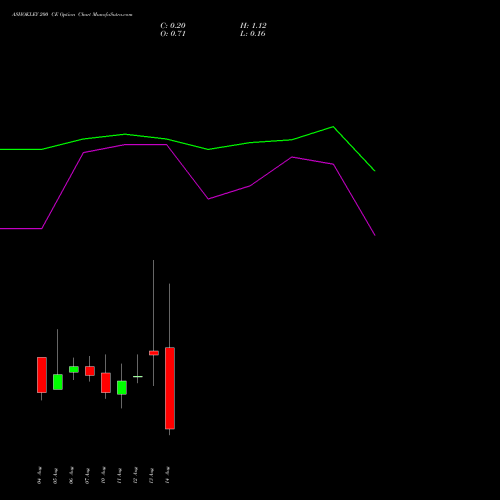Click the ASHOKLEY CE Options Chart title
This screenshot has height=500, width=500.
pos(72,15)
